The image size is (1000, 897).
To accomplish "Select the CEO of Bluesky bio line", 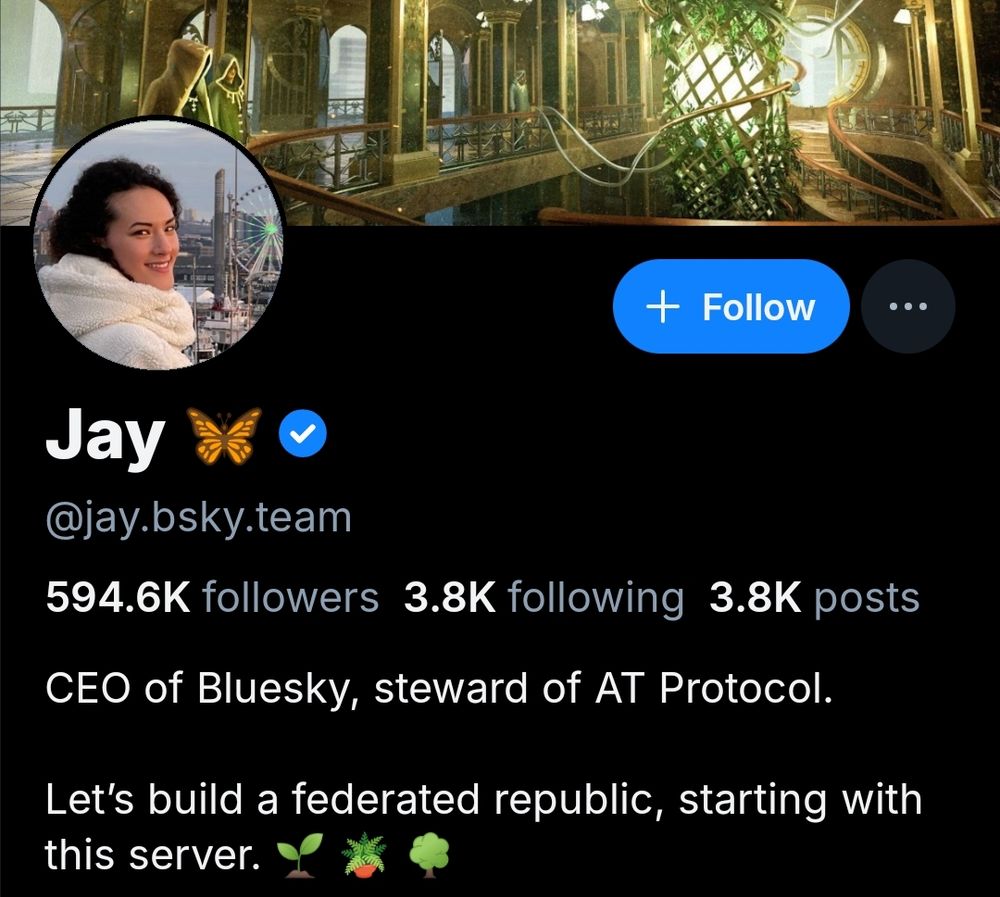I will tap(439, 689).
